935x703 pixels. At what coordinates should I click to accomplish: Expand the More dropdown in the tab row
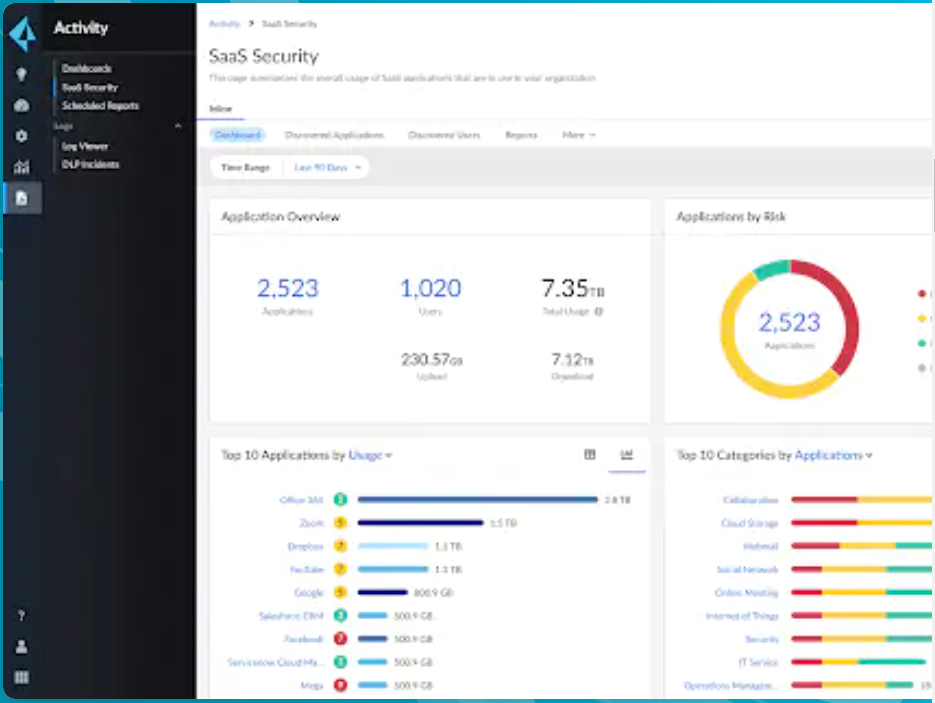click(578, 135)
